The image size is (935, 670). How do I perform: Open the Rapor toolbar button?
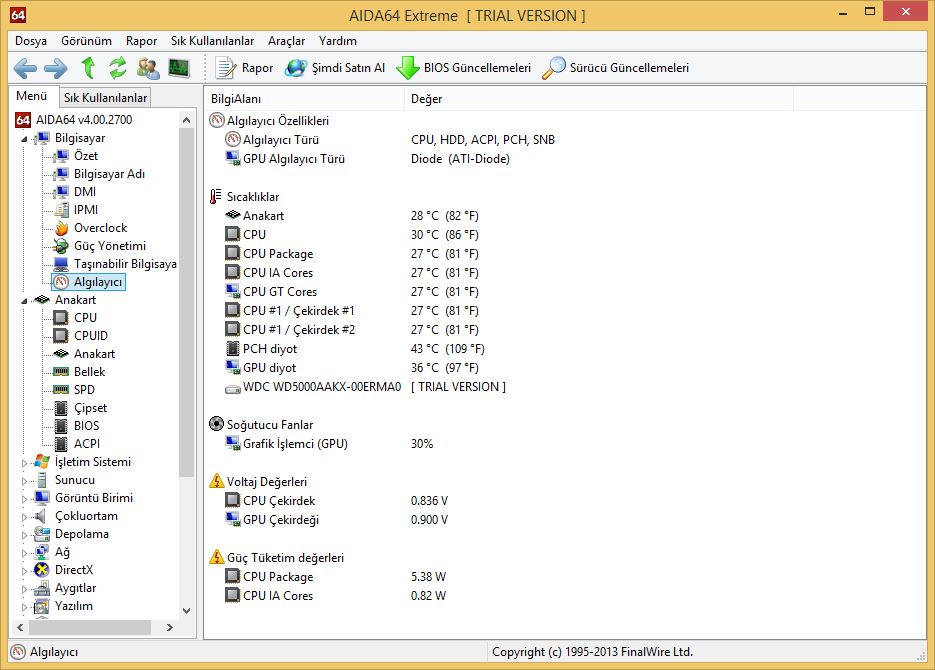click(x=245, y=68)
